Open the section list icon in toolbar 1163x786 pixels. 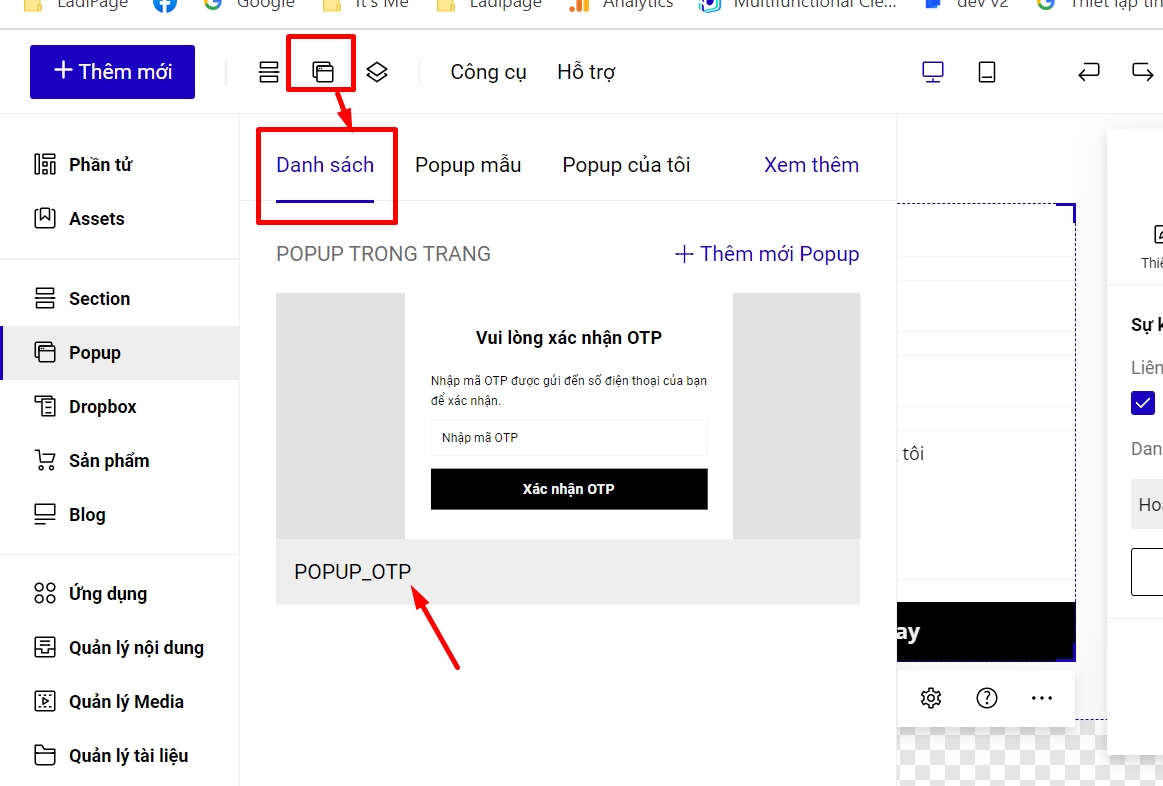[269, 72]
